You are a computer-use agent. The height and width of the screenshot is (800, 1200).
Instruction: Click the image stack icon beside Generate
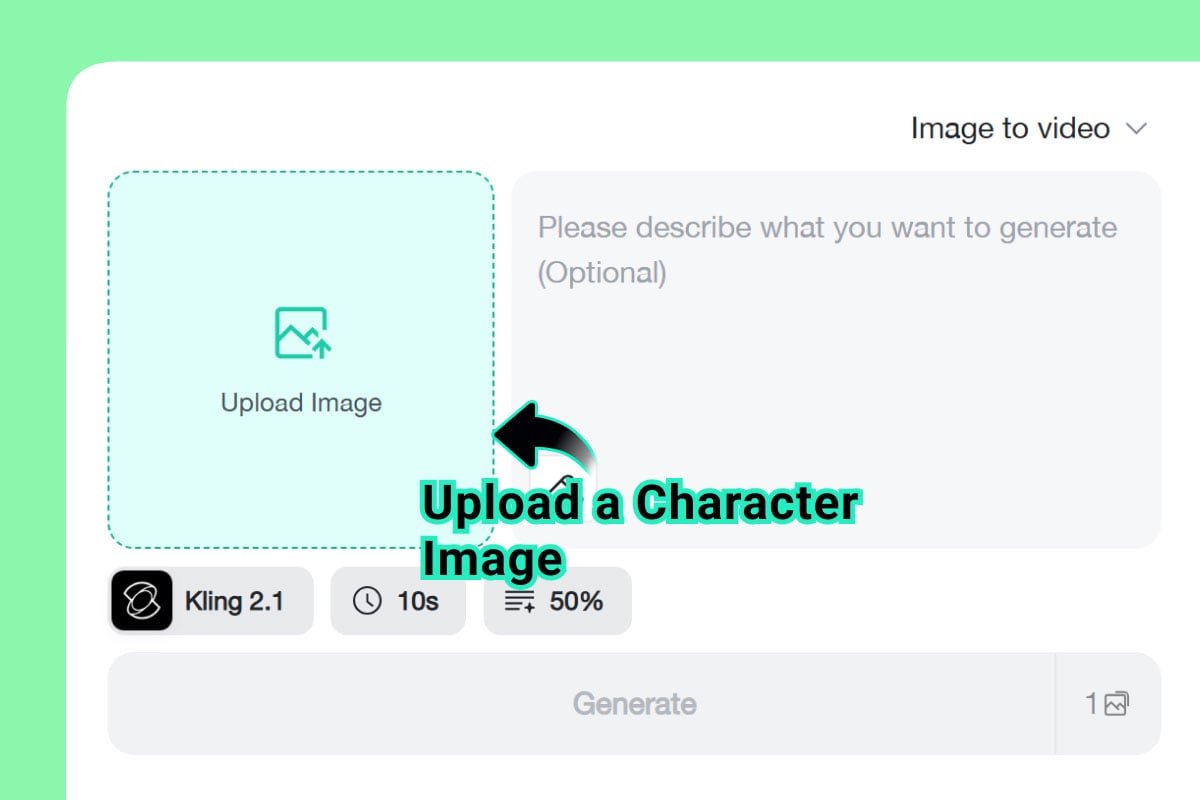pos(1116,704)
